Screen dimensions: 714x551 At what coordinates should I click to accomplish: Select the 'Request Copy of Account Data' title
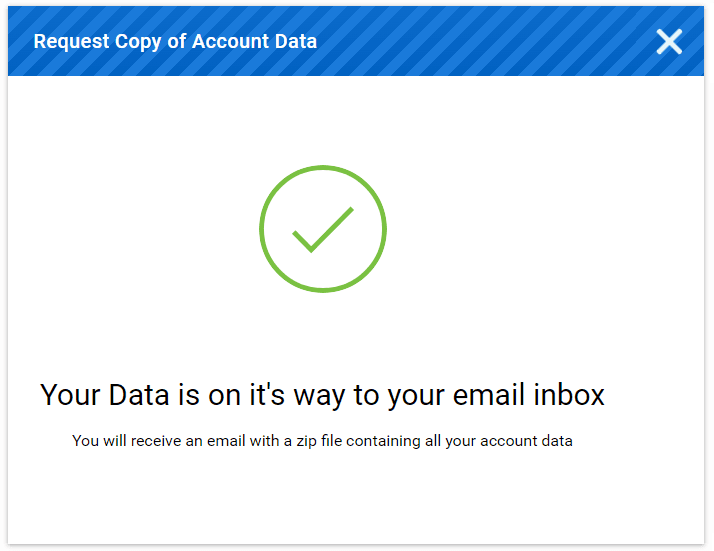pos(175,42)
